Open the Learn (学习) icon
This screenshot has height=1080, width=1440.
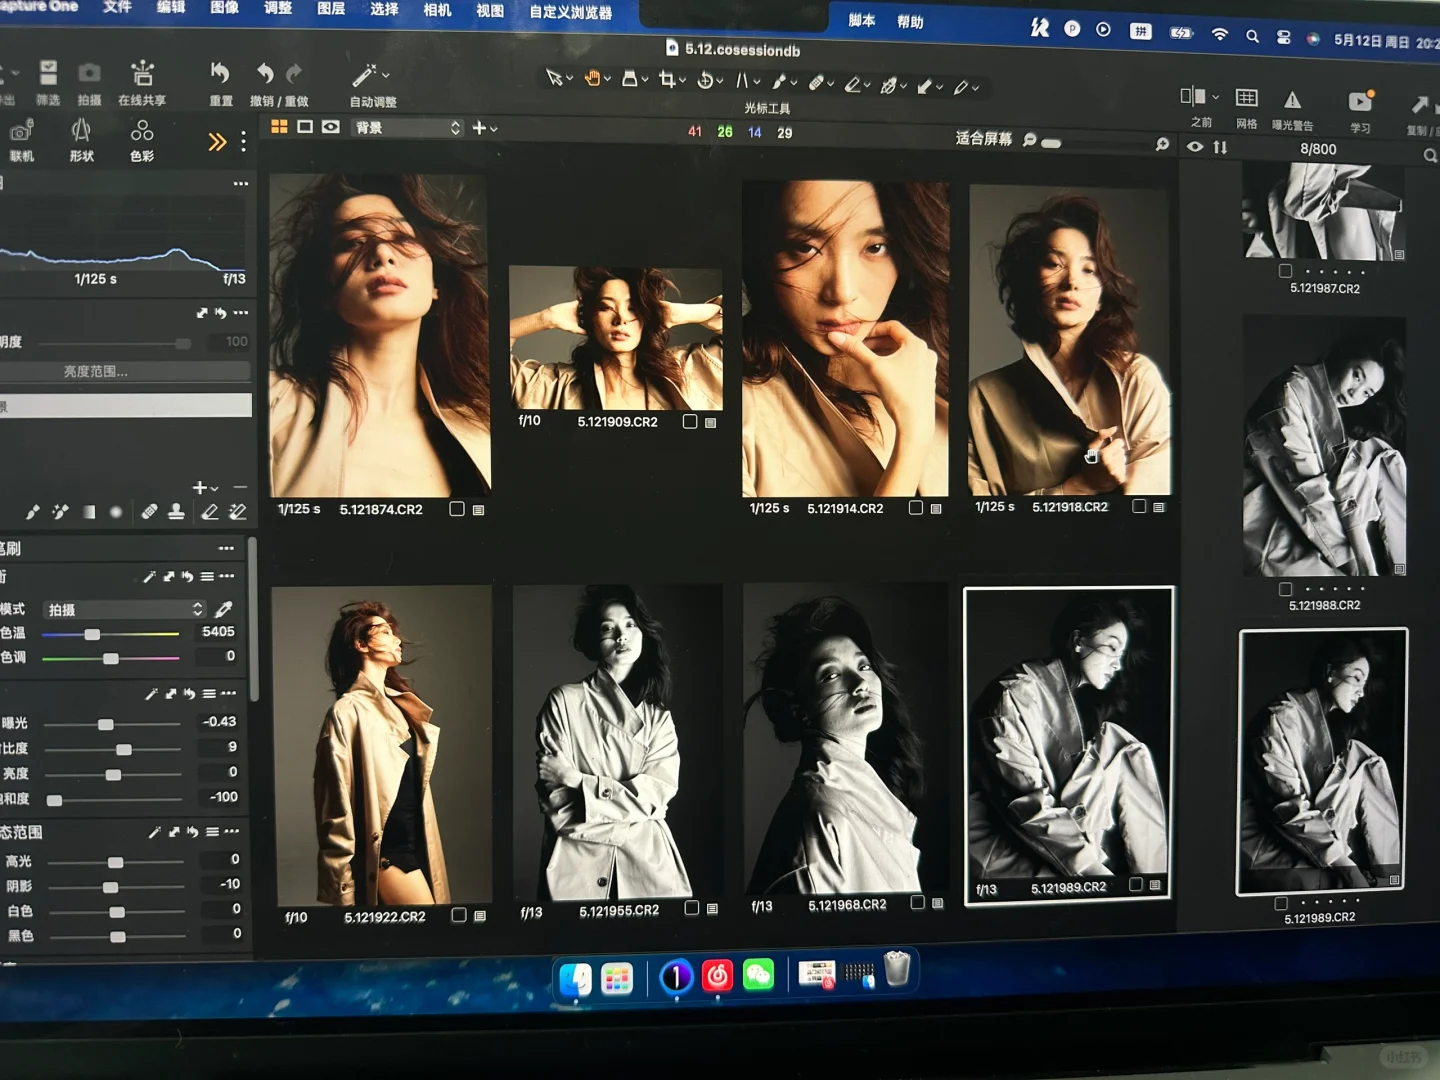tap(1361, 101)
